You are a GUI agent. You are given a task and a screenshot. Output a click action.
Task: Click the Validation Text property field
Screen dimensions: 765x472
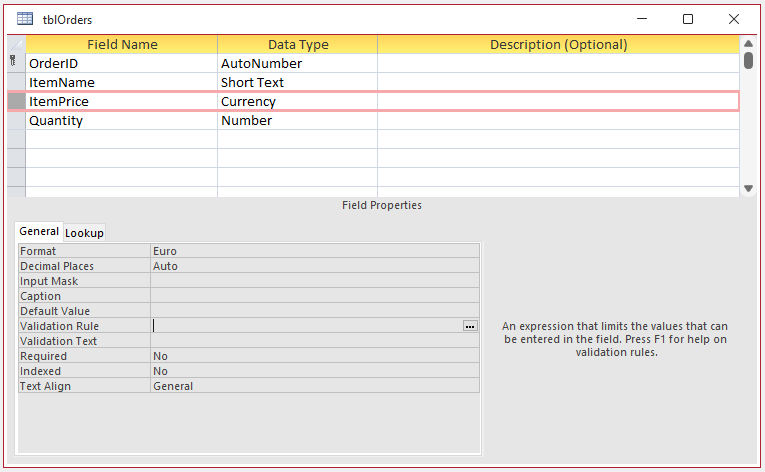click(x=315, y=341)
